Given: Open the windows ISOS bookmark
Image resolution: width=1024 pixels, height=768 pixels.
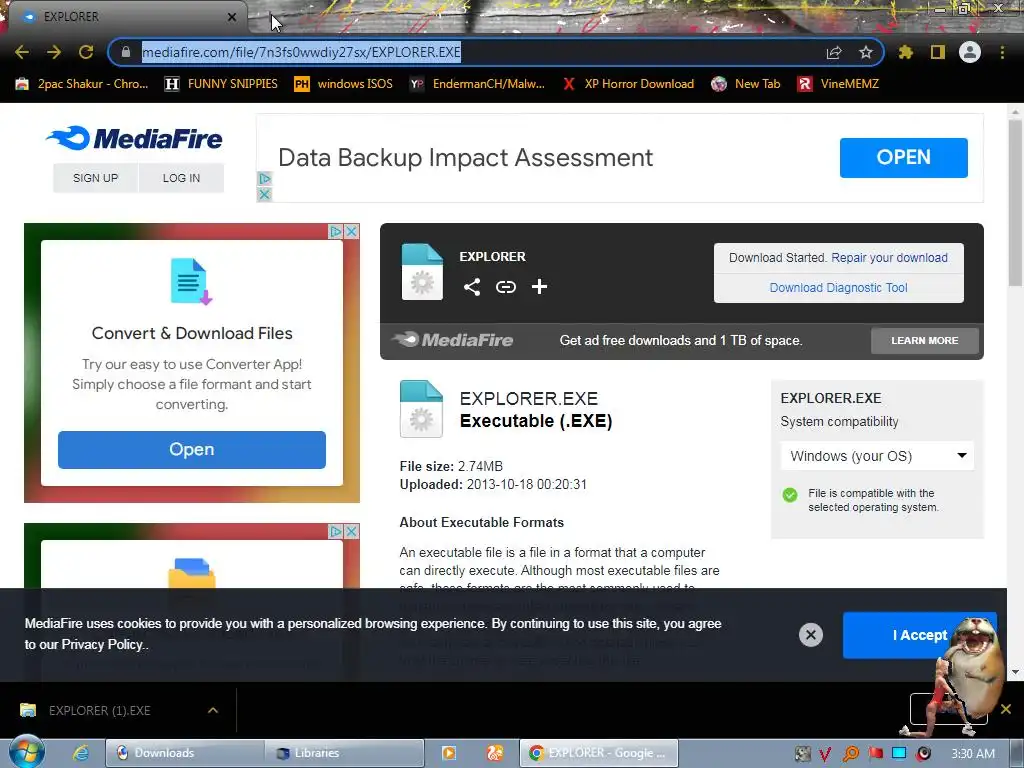Looking at the screenshot, I should (344, 84).
